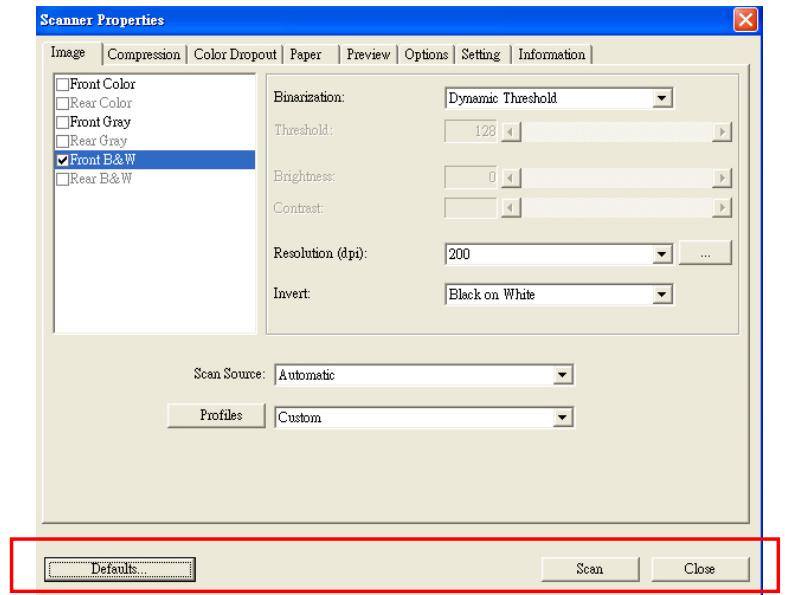This screenshot has width=785, height=595.
Task: Click the Defaults... button
Action: (120, 569)
